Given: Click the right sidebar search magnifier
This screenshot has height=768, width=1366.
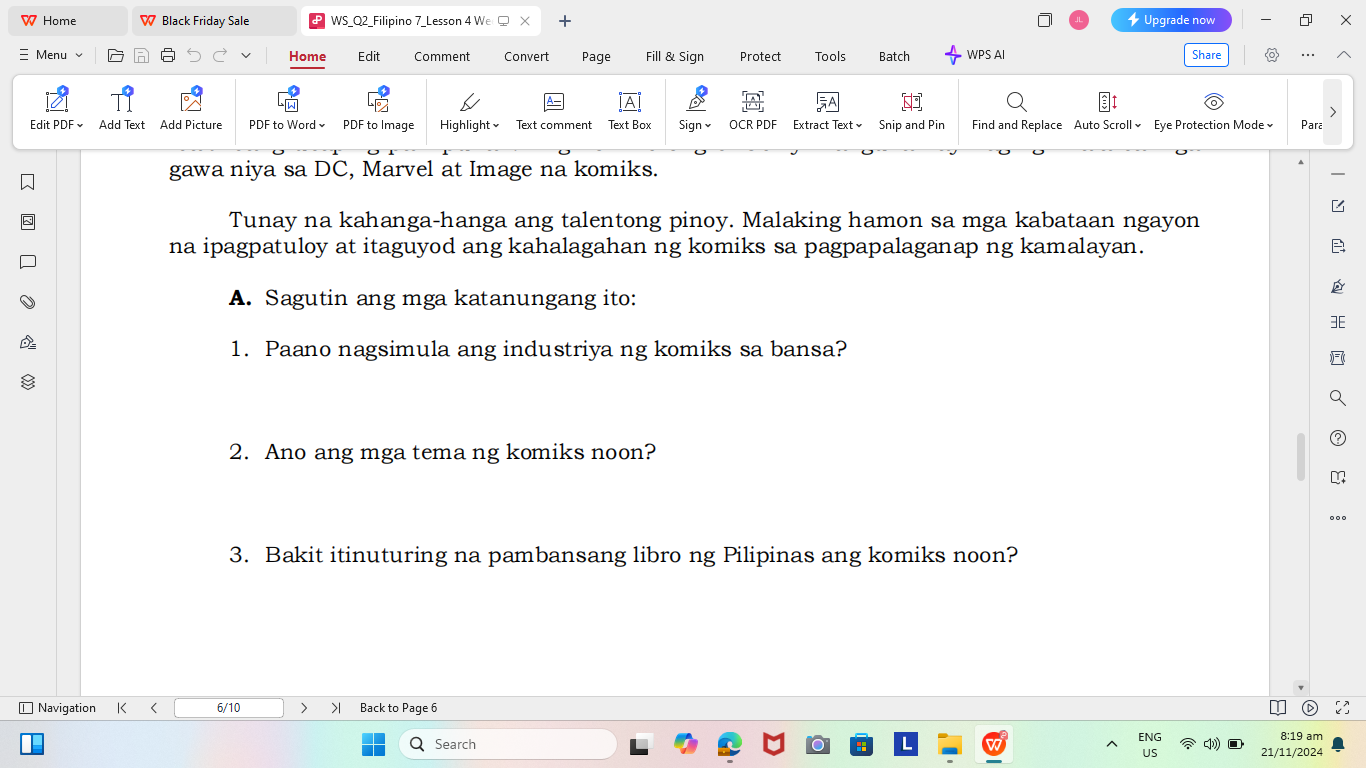Looking at the screenshot, I should point(1338,398).
